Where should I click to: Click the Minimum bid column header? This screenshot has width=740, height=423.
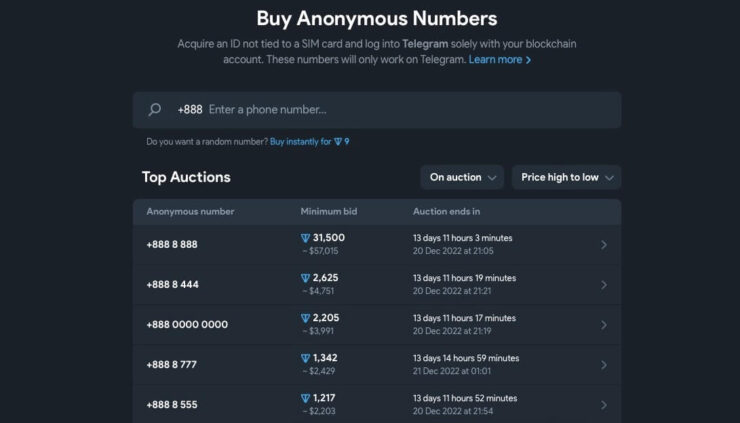pos(328,212)
